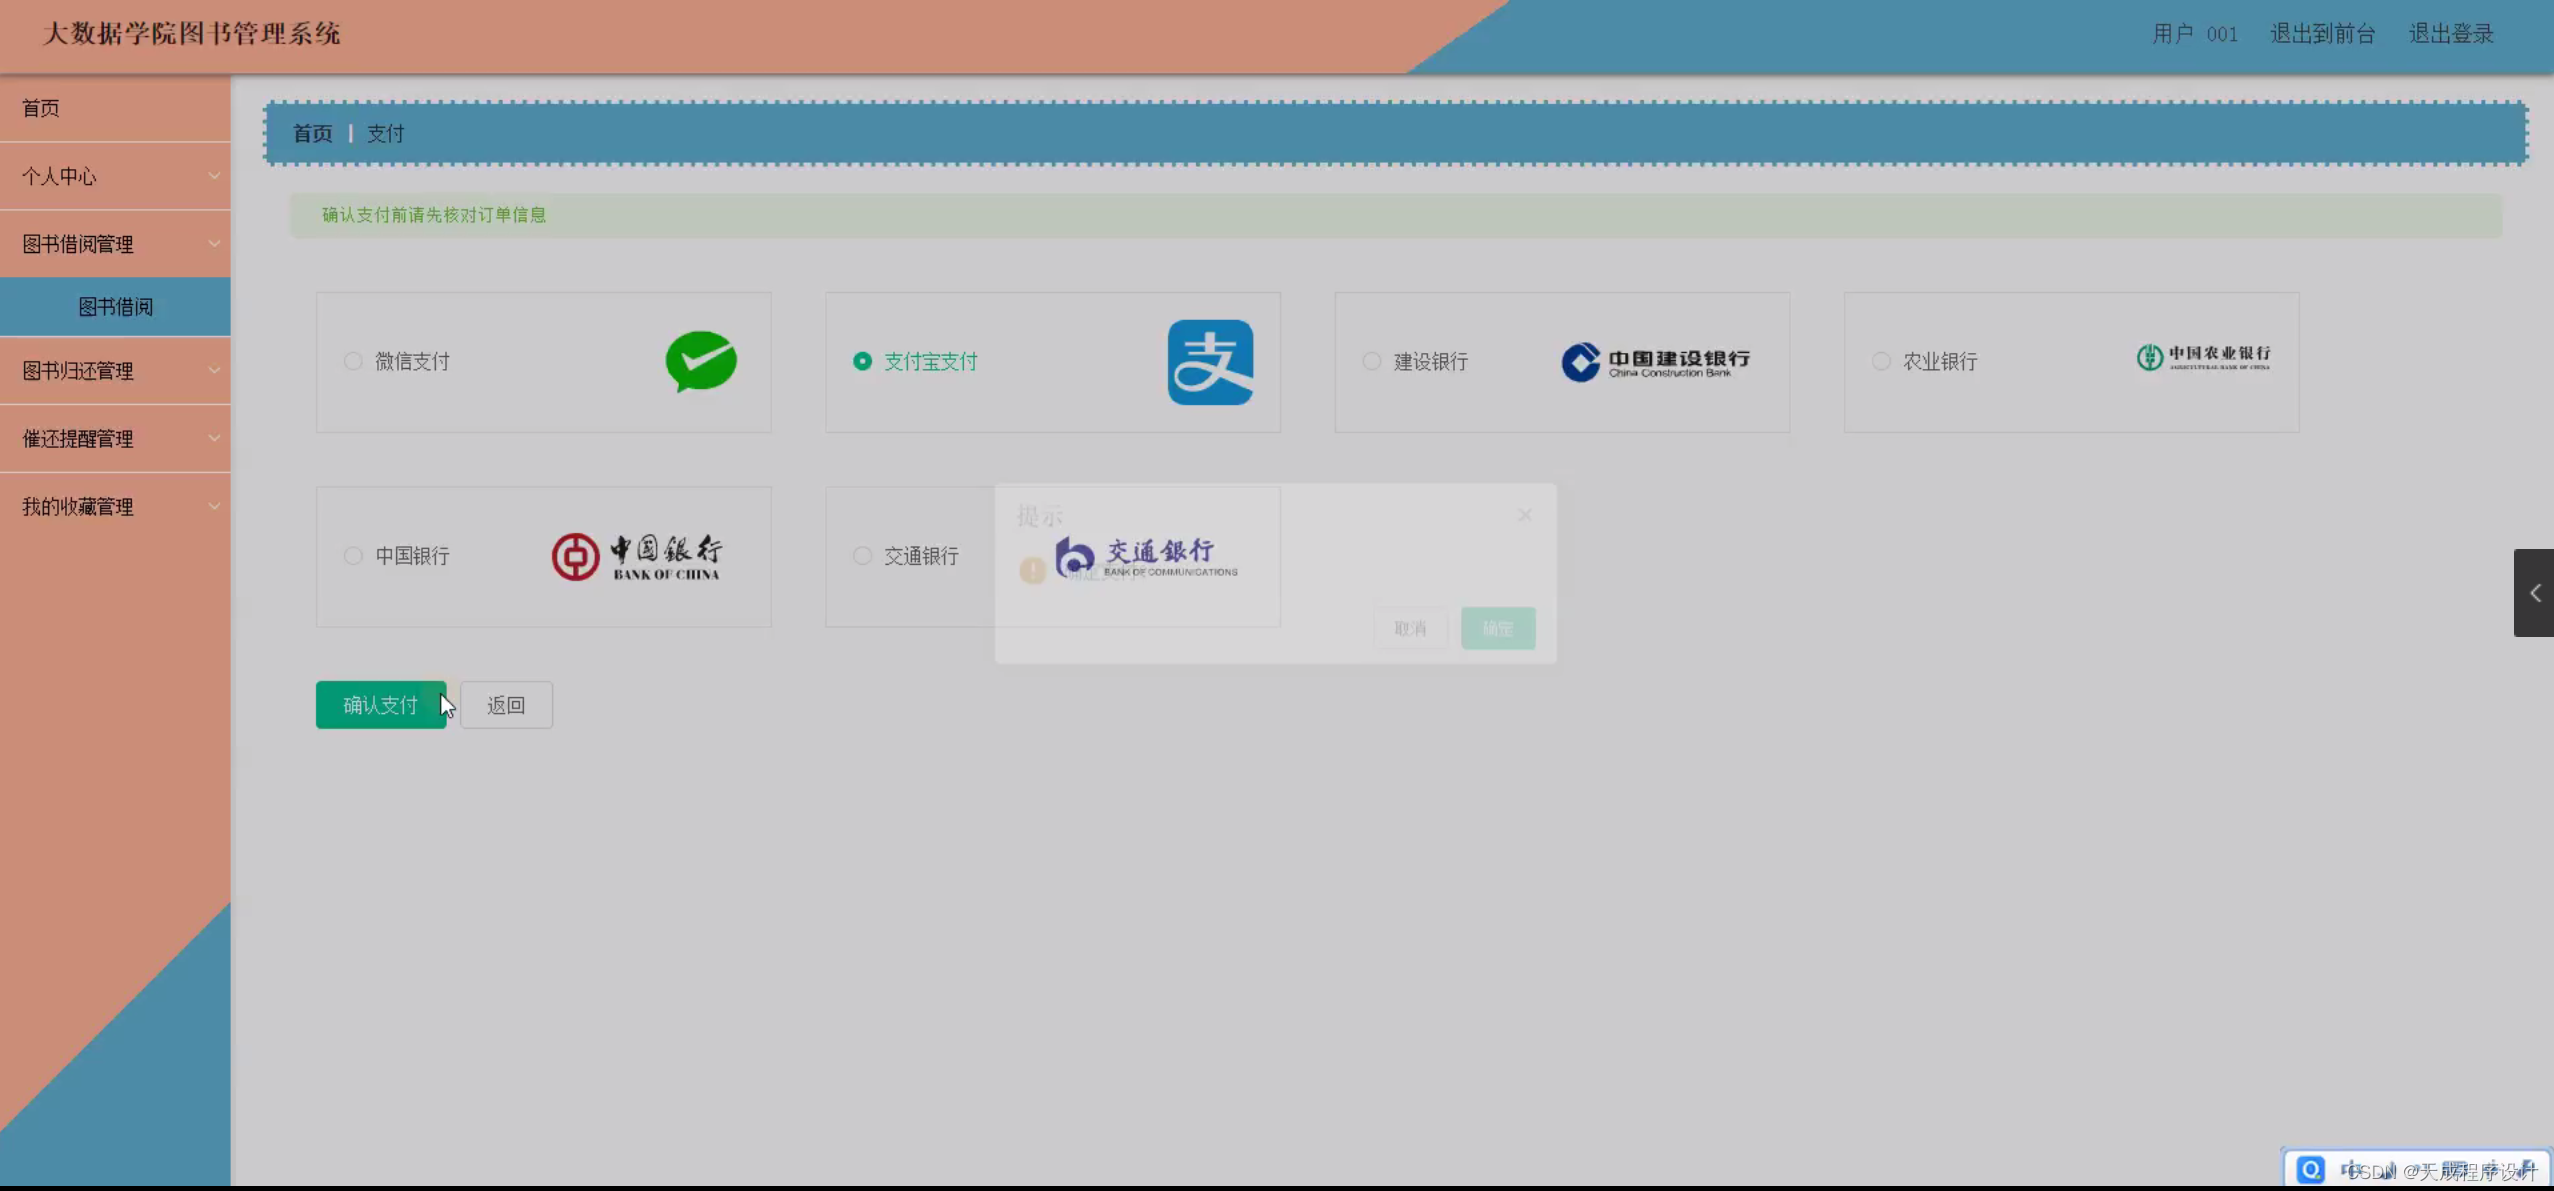Click the Agricultural Bank of China logo

tap(2203, 357)
